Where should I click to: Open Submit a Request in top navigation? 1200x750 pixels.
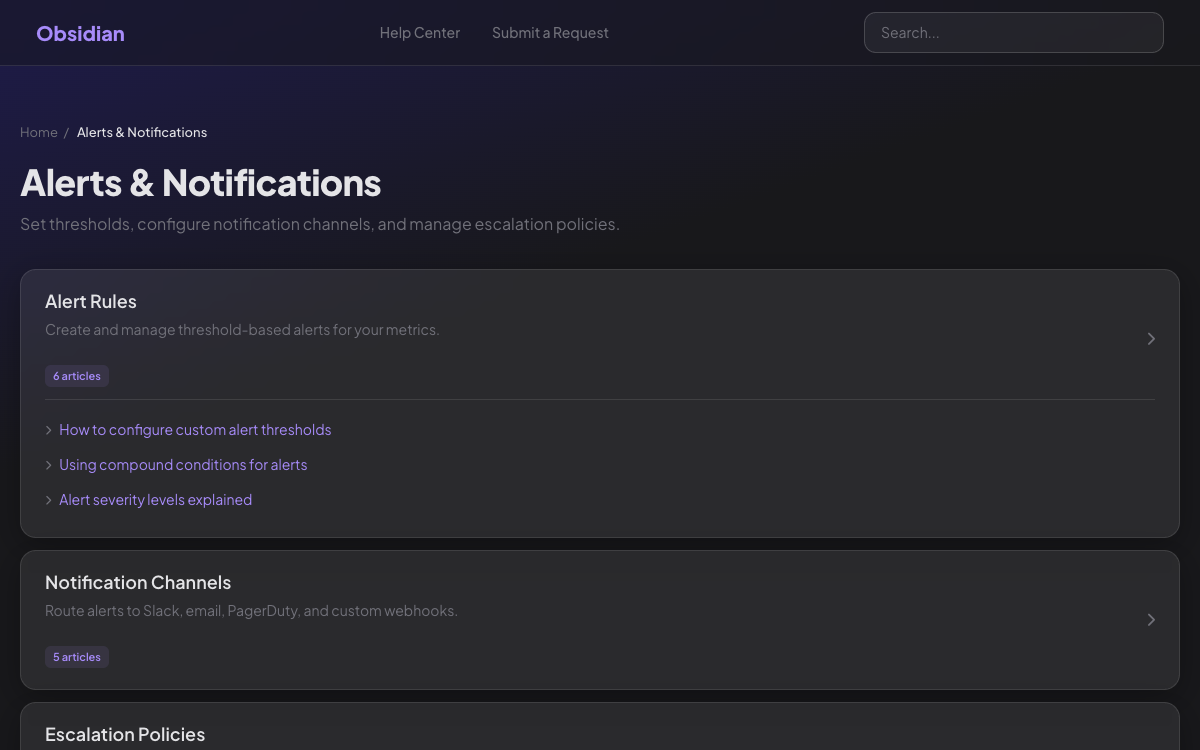click(x=550, y=33)
